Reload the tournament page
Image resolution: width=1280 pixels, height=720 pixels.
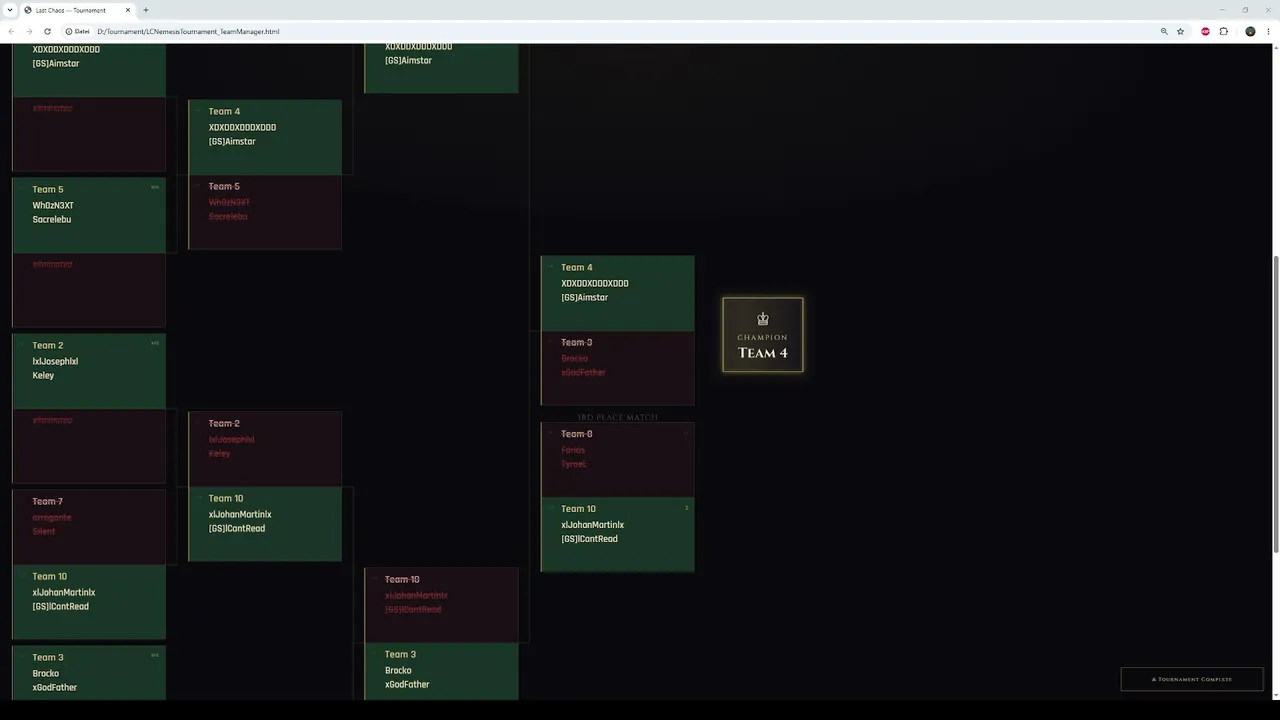47,31
